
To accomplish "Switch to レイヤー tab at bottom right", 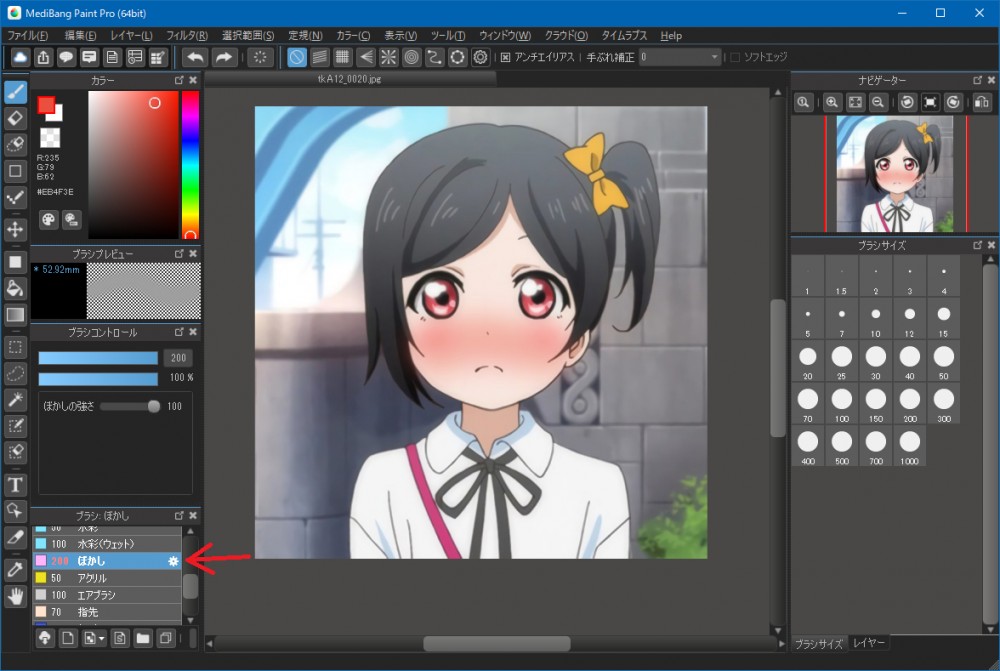I will click(x=869, y=643).
